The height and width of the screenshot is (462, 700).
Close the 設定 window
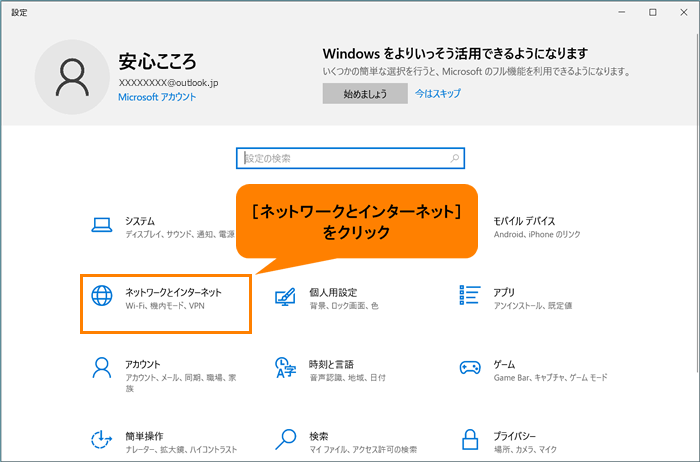tap(684, 12)
